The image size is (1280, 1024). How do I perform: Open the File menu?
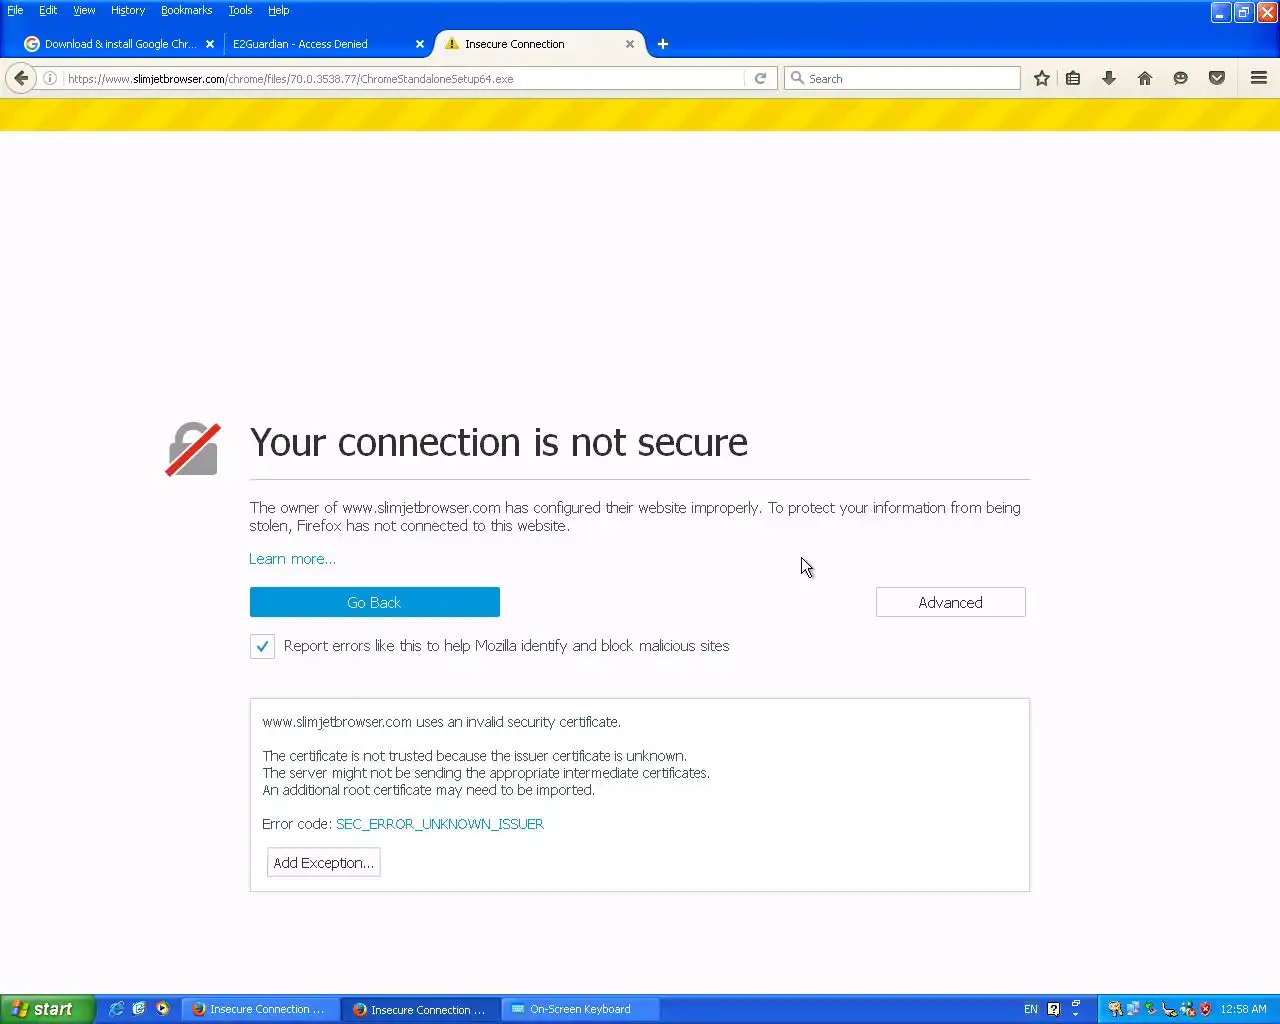(15, 10)
